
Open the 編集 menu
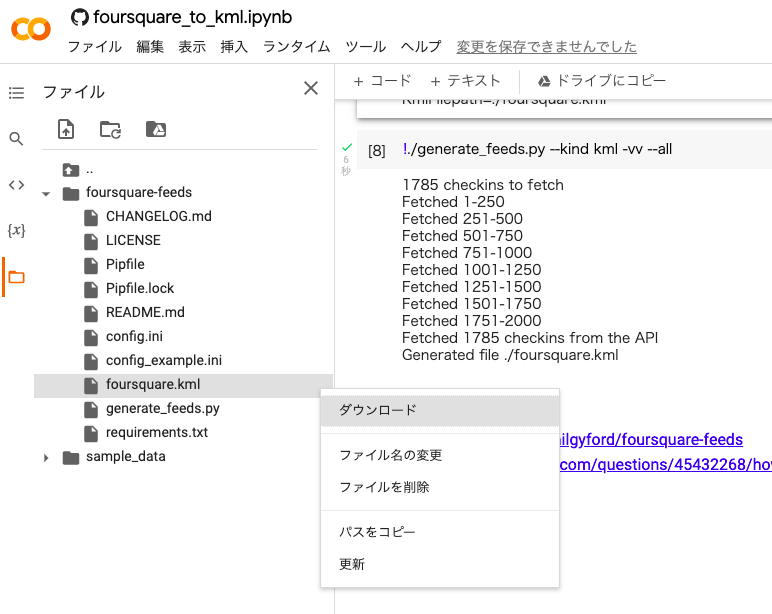coord(150,47)
